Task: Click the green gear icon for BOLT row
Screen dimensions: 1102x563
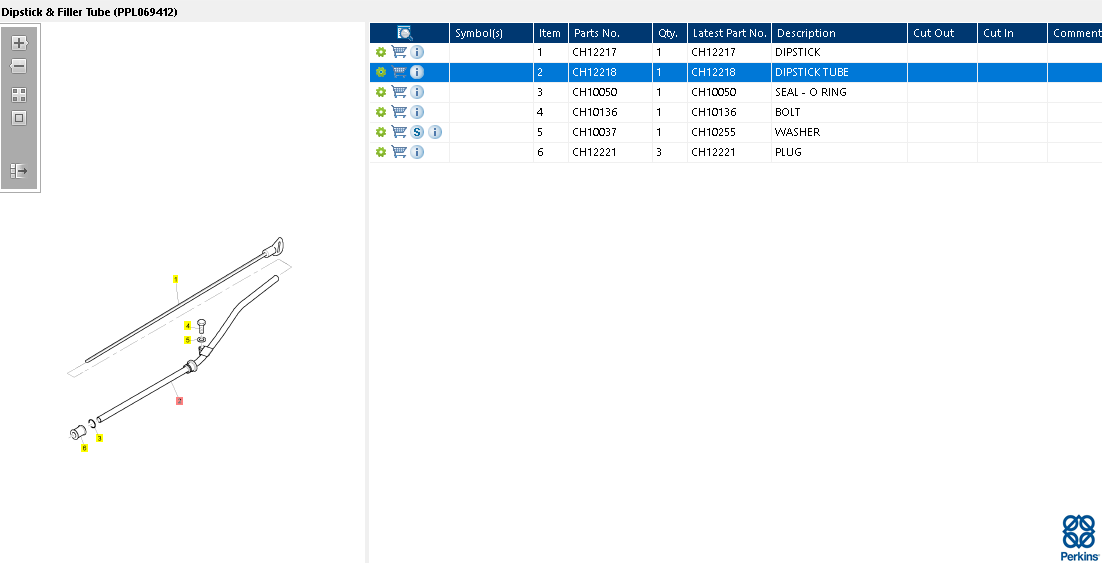Action: coord(381,112)
